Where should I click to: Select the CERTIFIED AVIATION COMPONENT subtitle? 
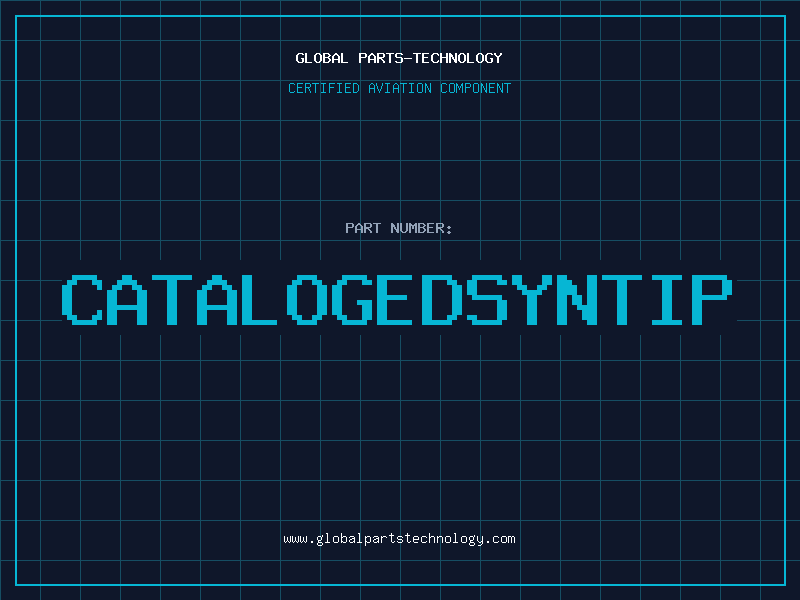pos(399,89)
